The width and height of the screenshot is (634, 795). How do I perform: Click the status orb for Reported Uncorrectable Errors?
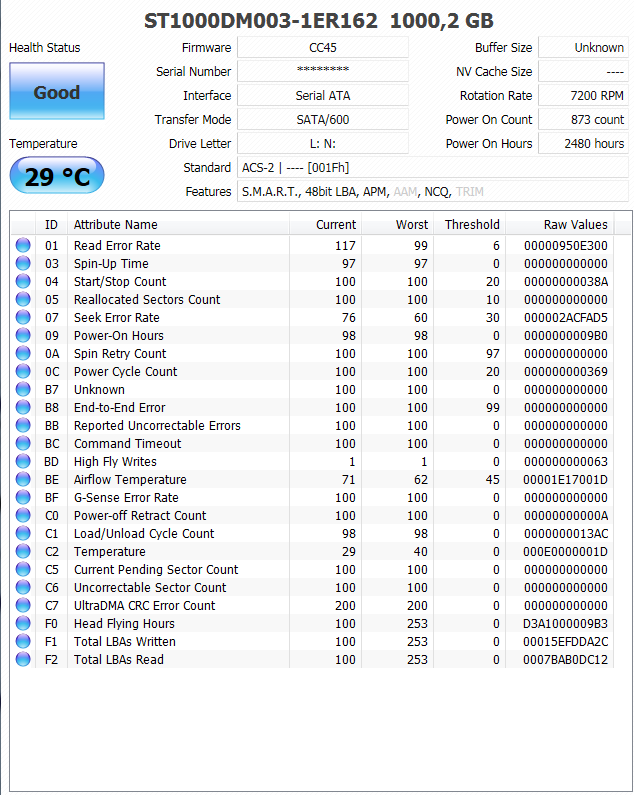(x=23, y=425)
